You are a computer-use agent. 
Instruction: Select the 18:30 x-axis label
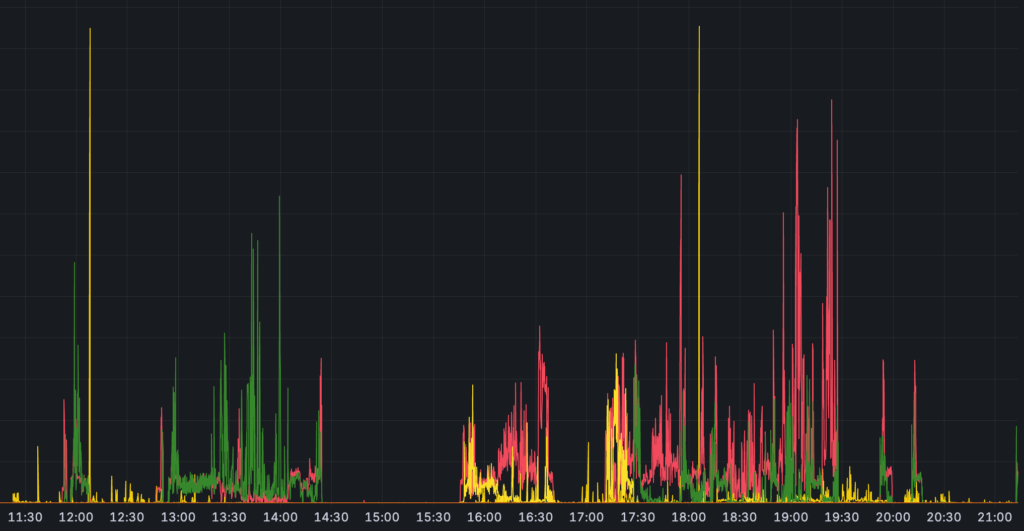pos(739,517)
